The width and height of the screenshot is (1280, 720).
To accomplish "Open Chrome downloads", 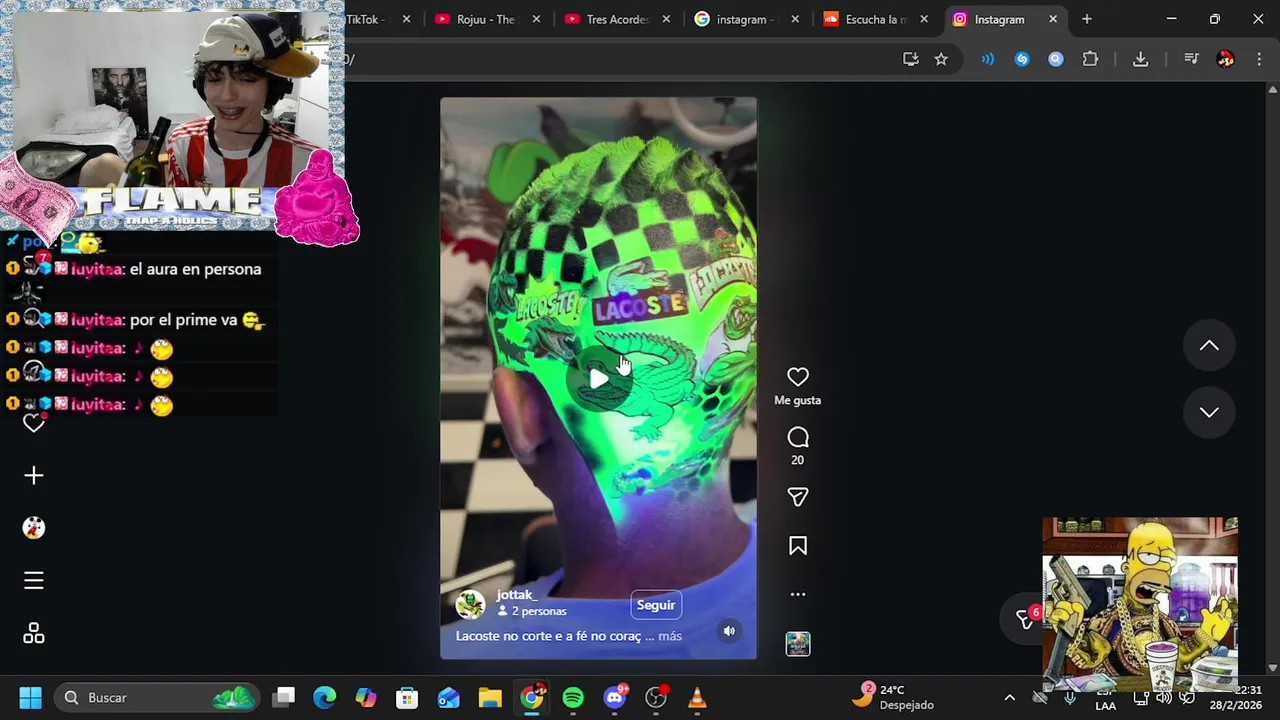I will 1140,59.
